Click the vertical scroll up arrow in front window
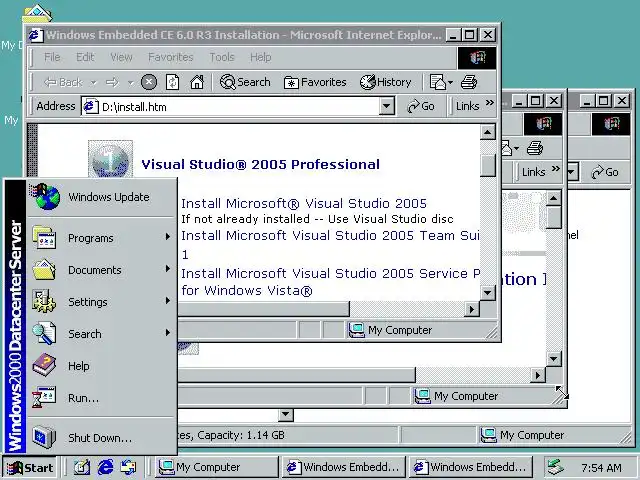Image resolution: width=640 pixels, height=480 pixels. coord(488,132)
